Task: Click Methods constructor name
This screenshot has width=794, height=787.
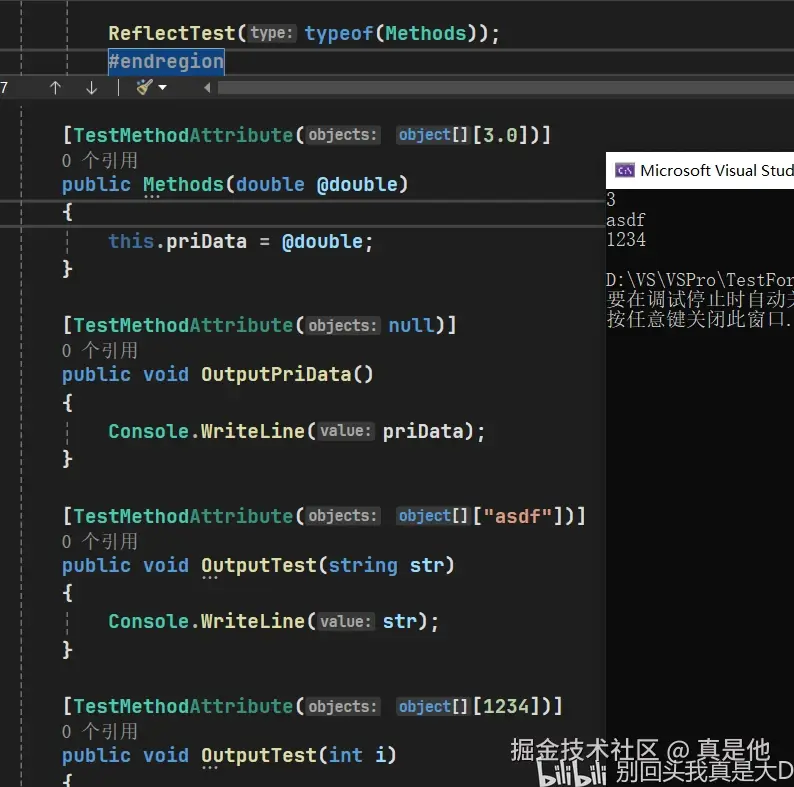Action: (x=183, y=184)
